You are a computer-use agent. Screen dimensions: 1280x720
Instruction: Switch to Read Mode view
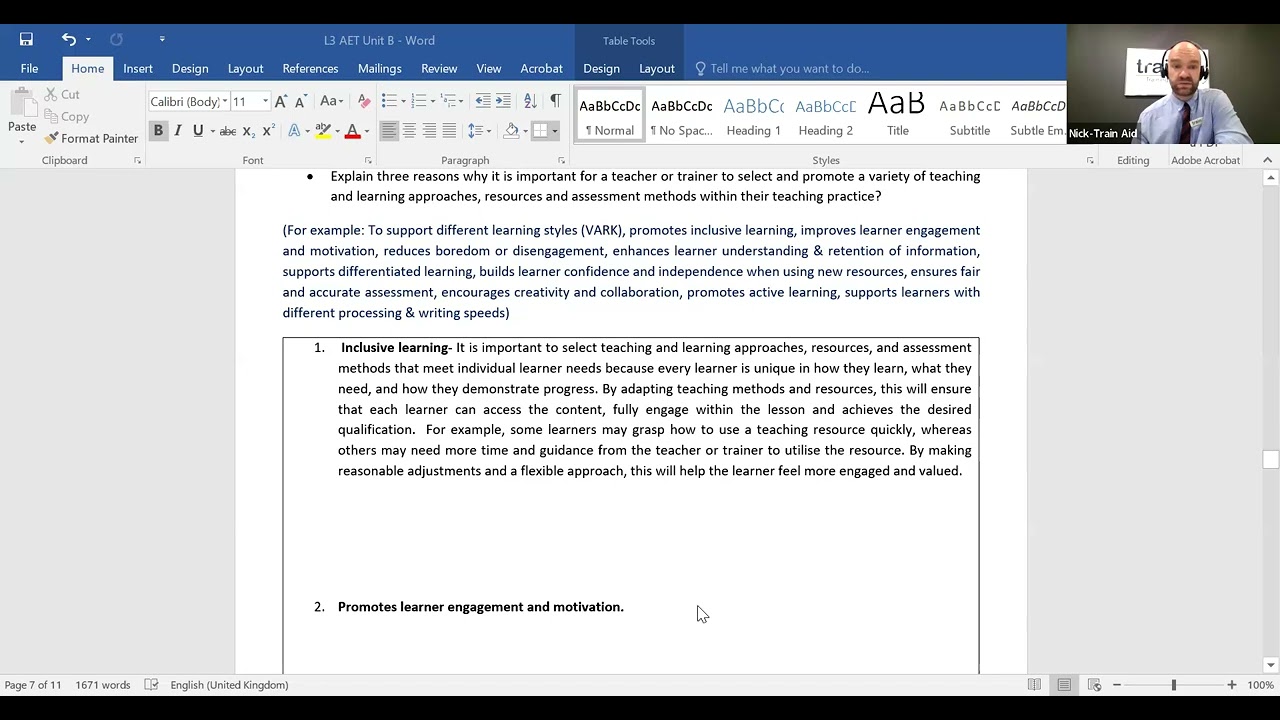(1034, 685)
